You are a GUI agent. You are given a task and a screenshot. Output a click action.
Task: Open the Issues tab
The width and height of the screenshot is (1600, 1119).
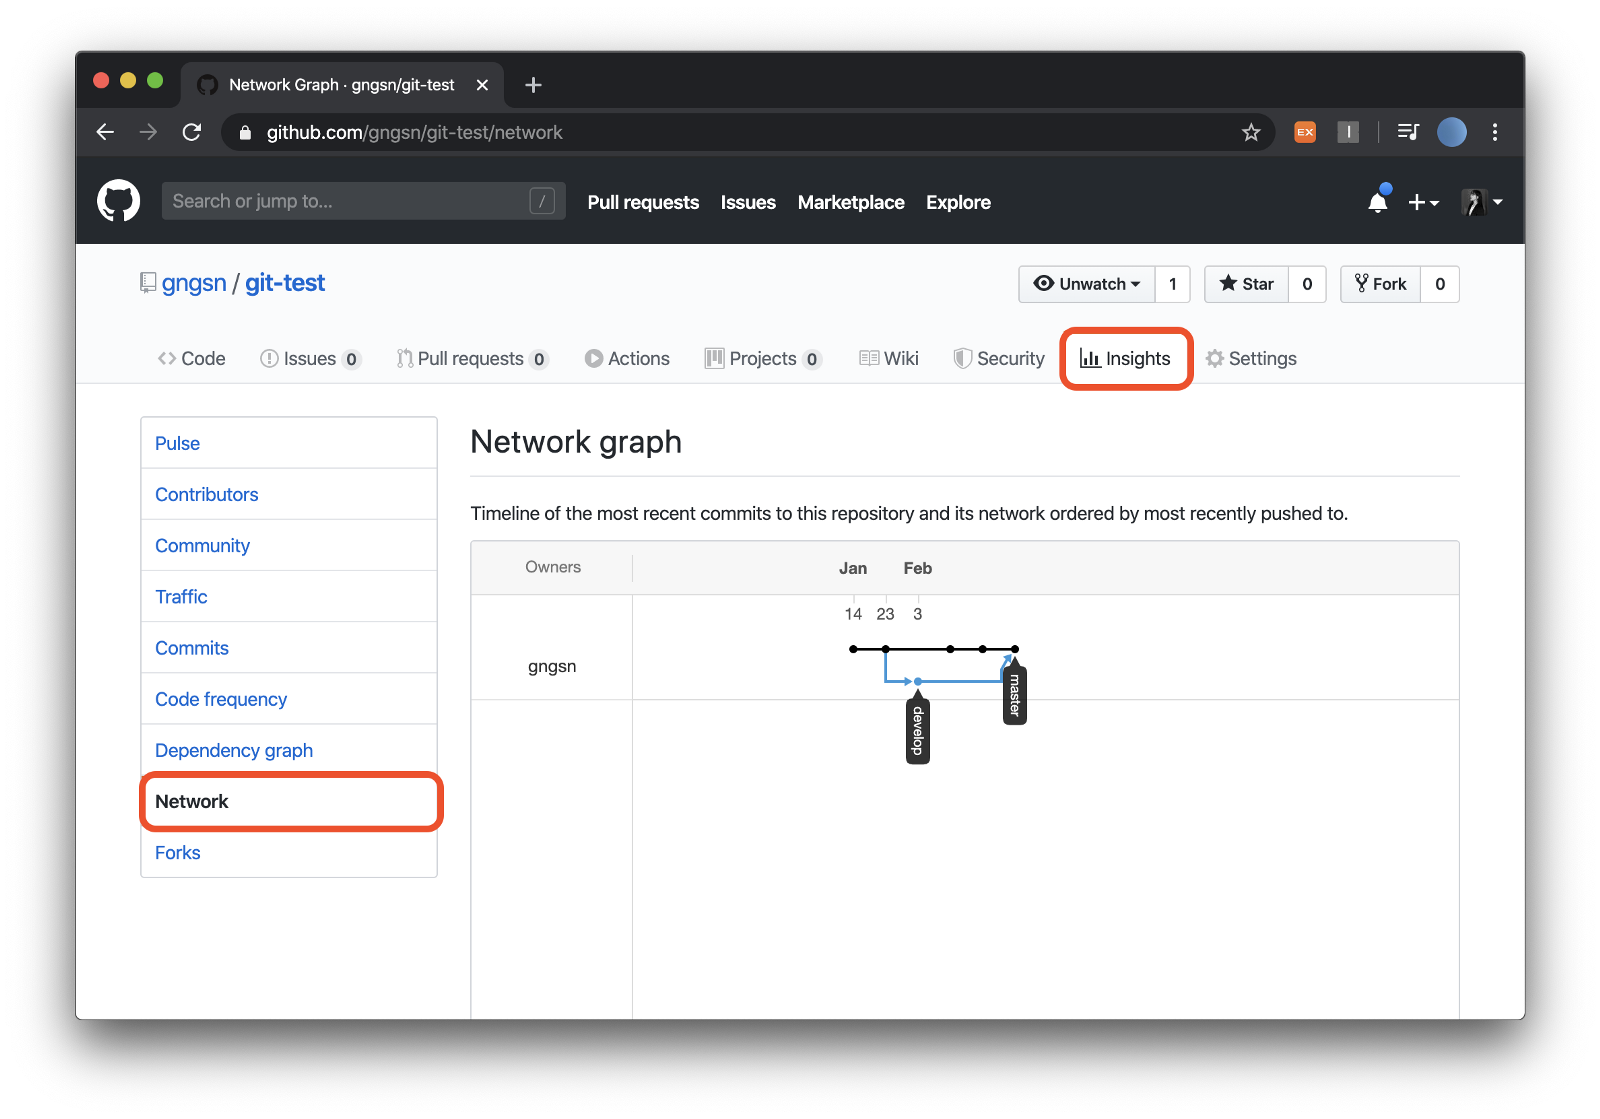pyautogui.click(x=310, y=358)
